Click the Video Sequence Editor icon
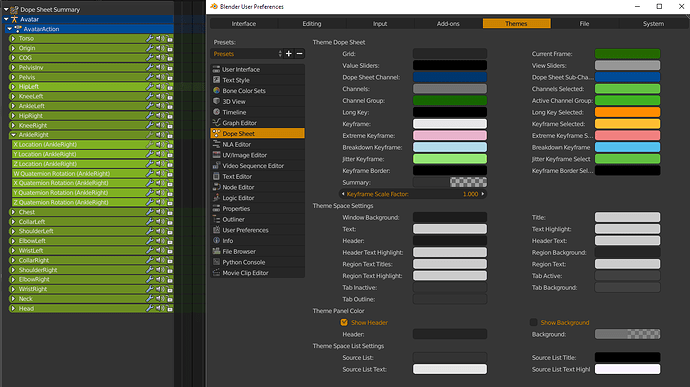690x387 pixels. point(217,166)
